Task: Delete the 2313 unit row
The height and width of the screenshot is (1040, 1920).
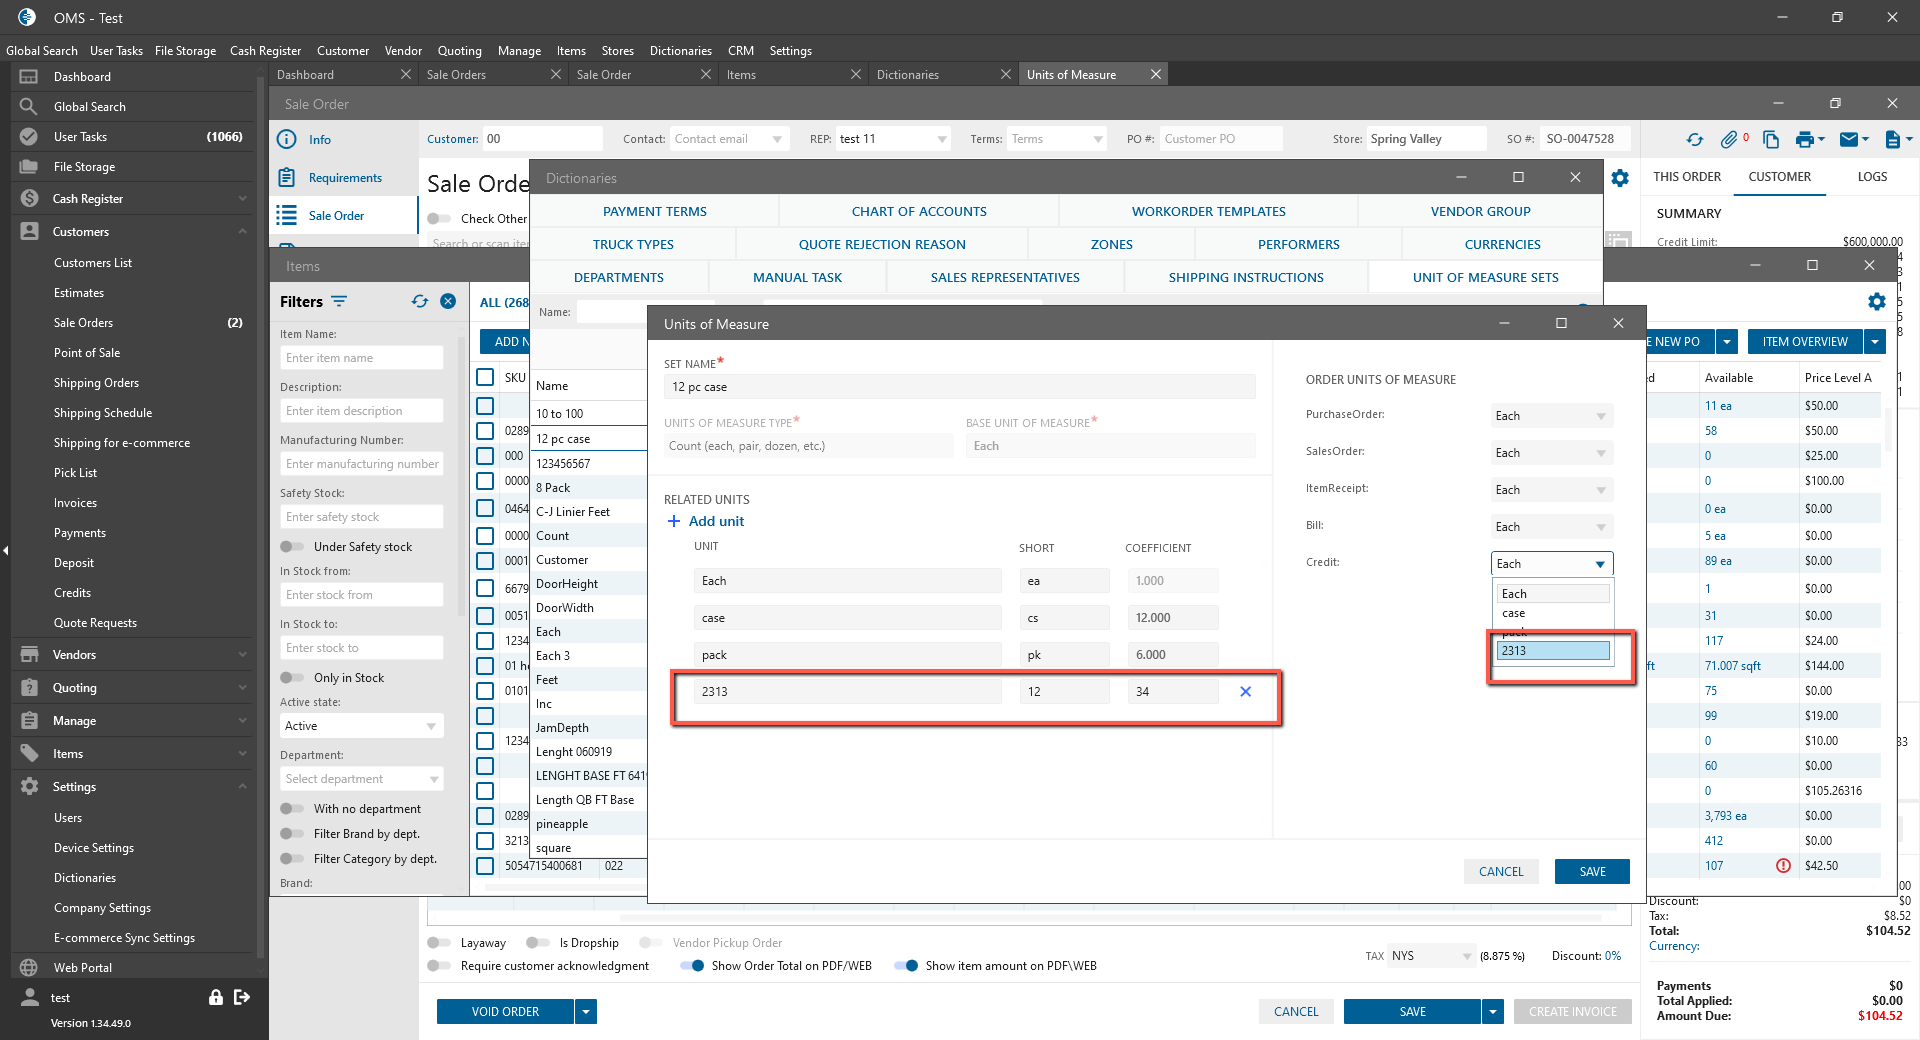Action: point(1245,691)
